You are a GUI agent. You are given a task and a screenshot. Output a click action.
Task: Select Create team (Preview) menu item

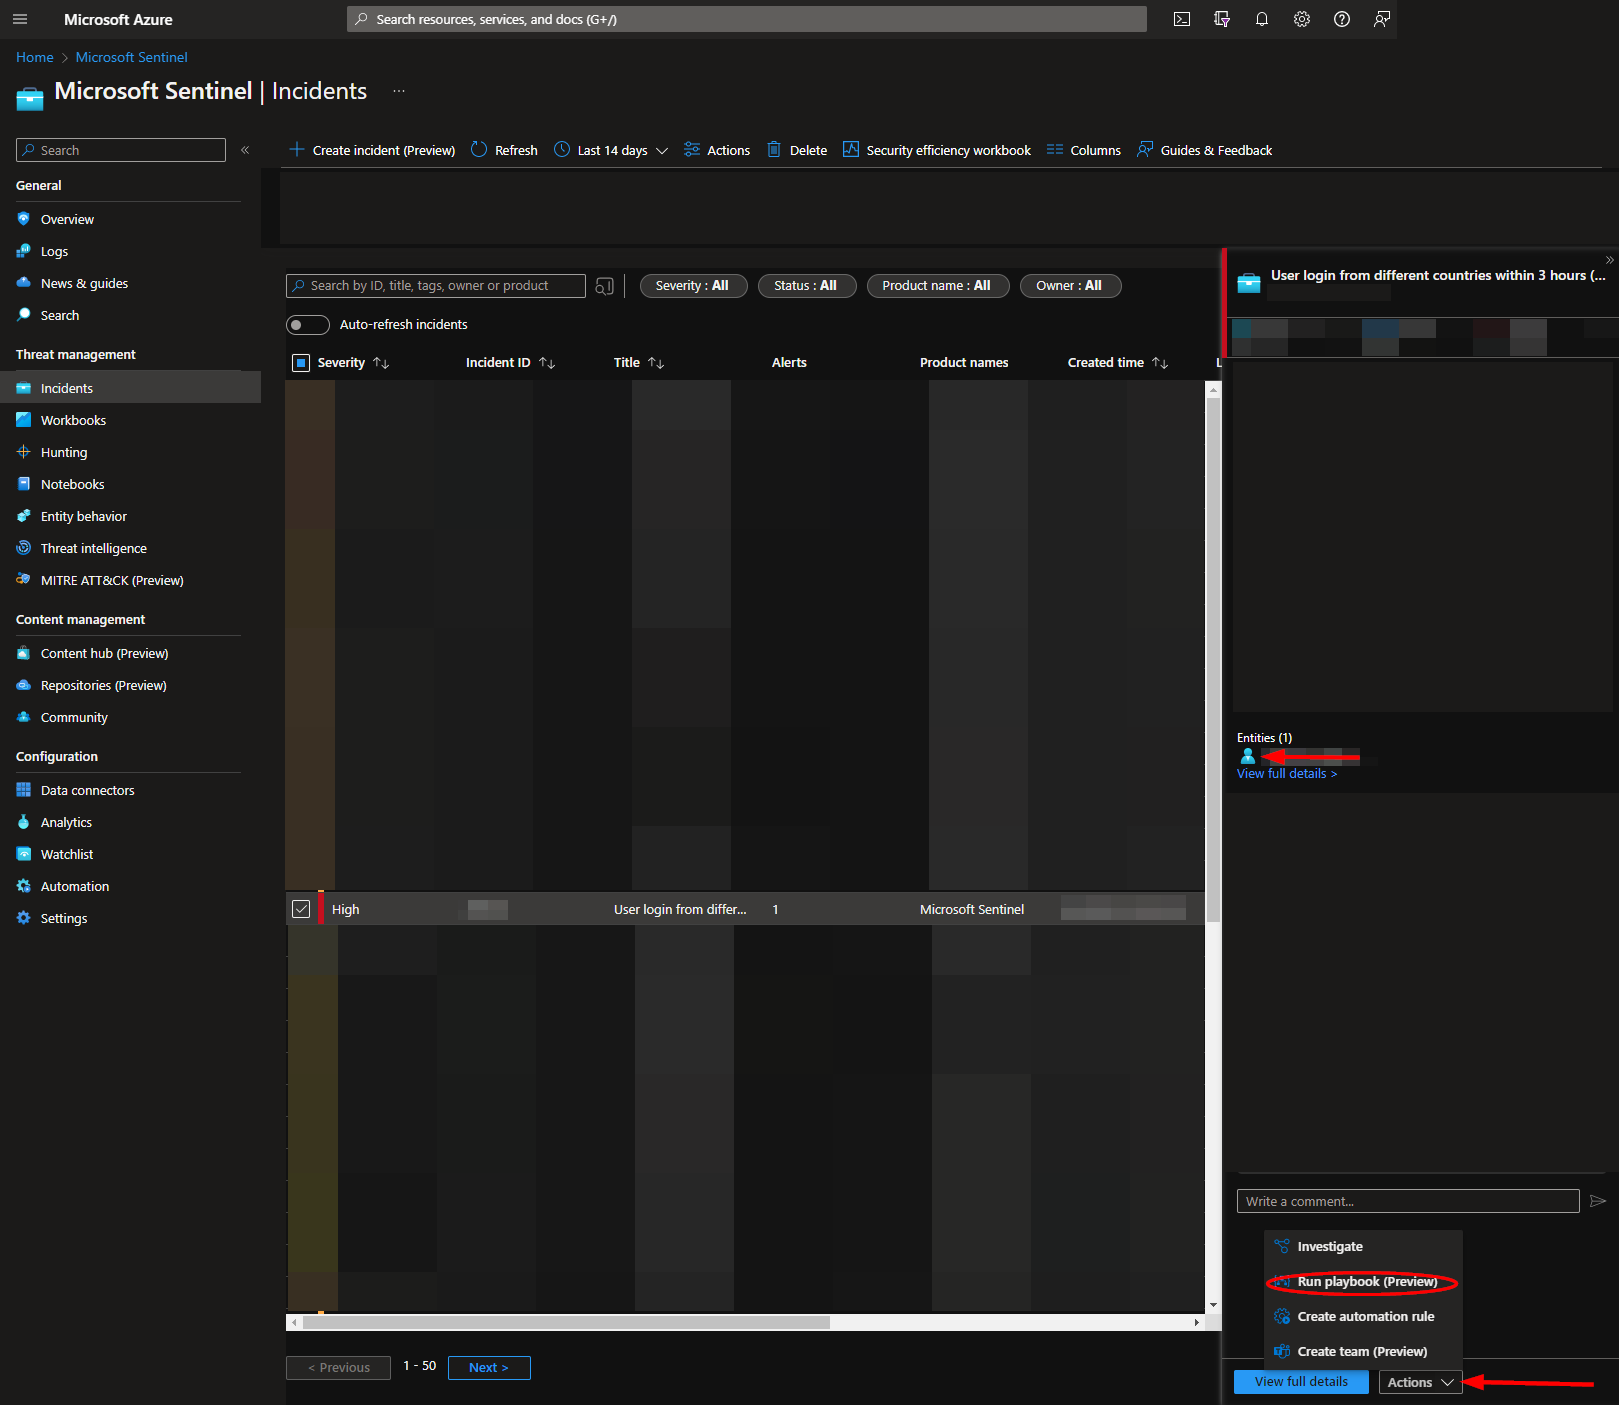pos(1364,1352)
